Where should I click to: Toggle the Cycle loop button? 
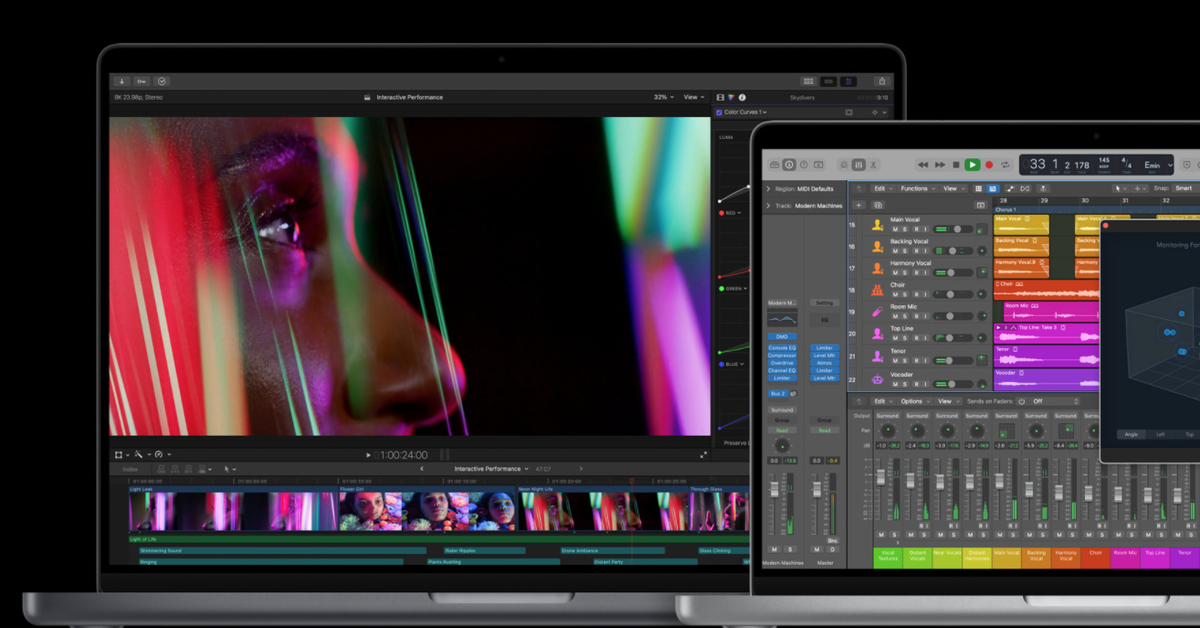point(1006,164)
